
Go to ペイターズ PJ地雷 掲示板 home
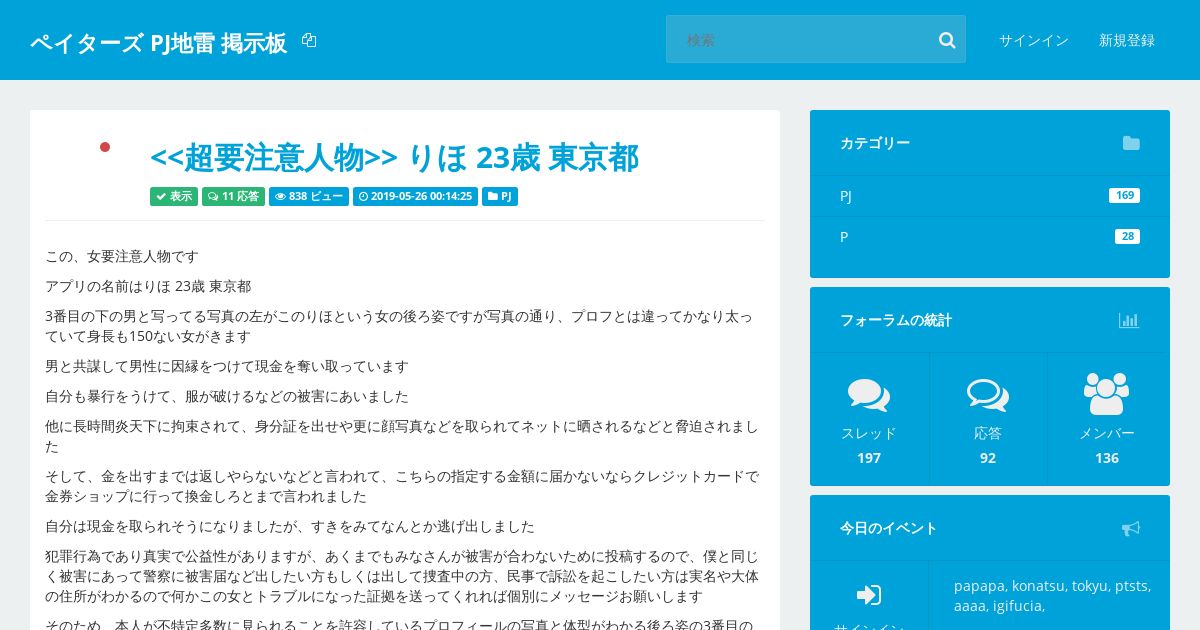pyautogui.click(x=159, y=42)
